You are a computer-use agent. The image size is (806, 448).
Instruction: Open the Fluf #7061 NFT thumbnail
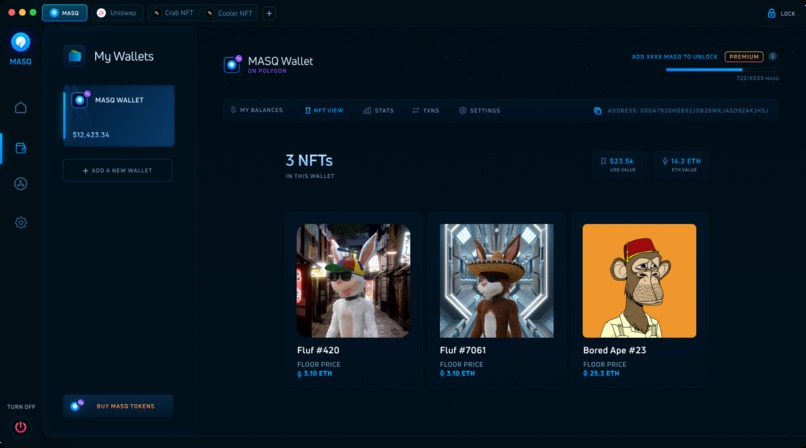point(497,281)
